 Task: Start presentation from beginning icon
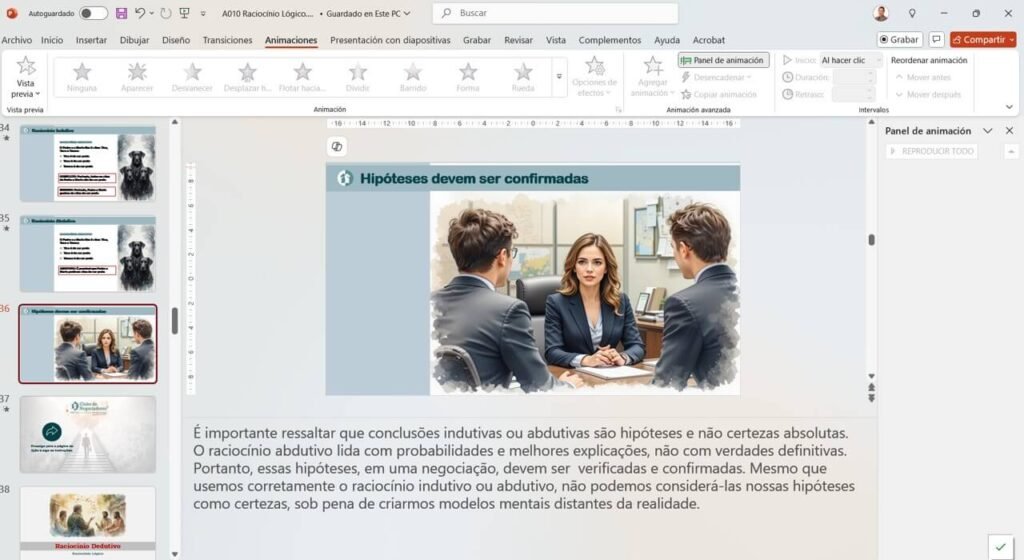(x=185, y=13)
